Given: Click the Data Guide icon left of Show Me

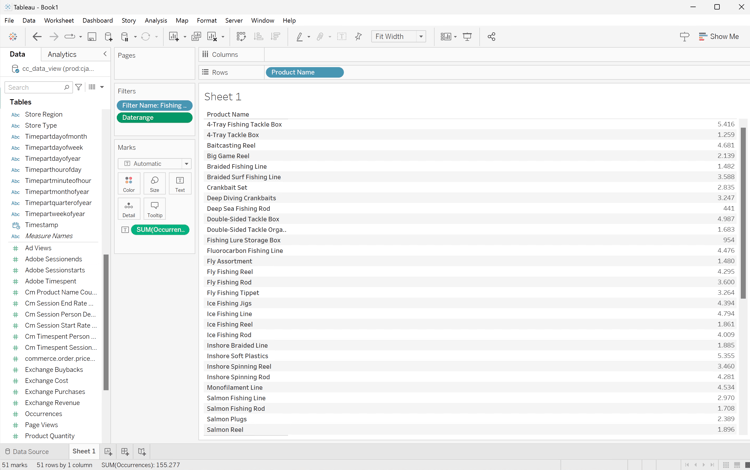Looking at the screenshot, I should click(684, 37).
